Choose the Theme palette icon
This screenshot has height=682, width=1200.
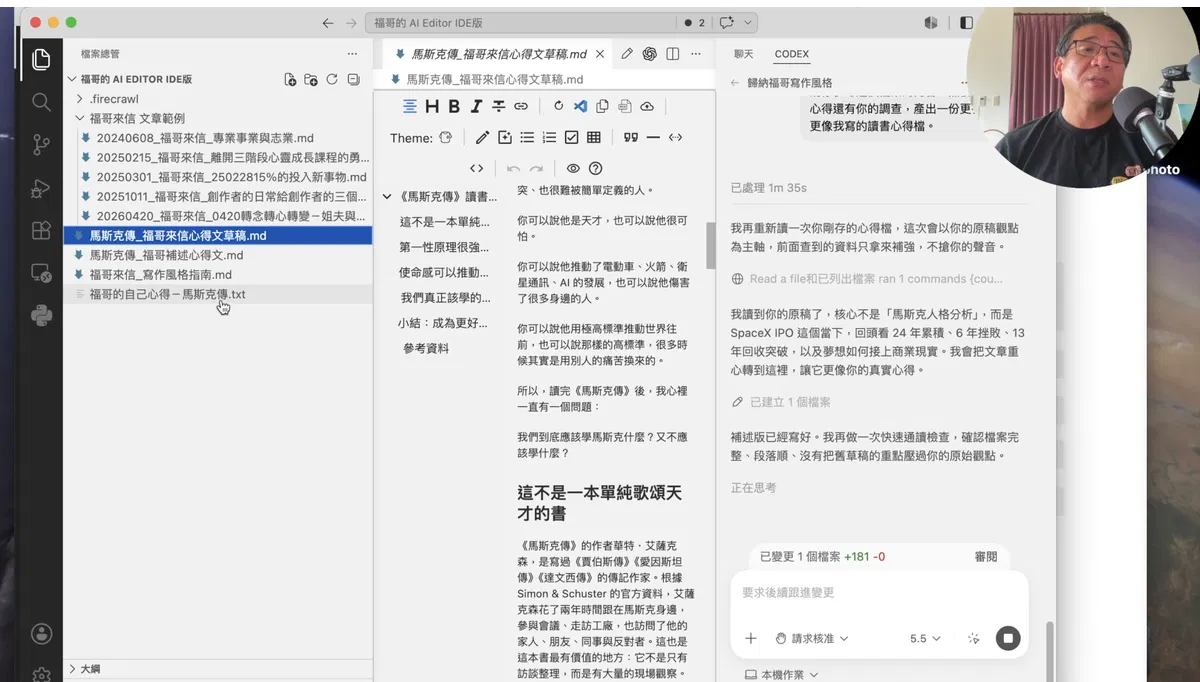(446, 137)
